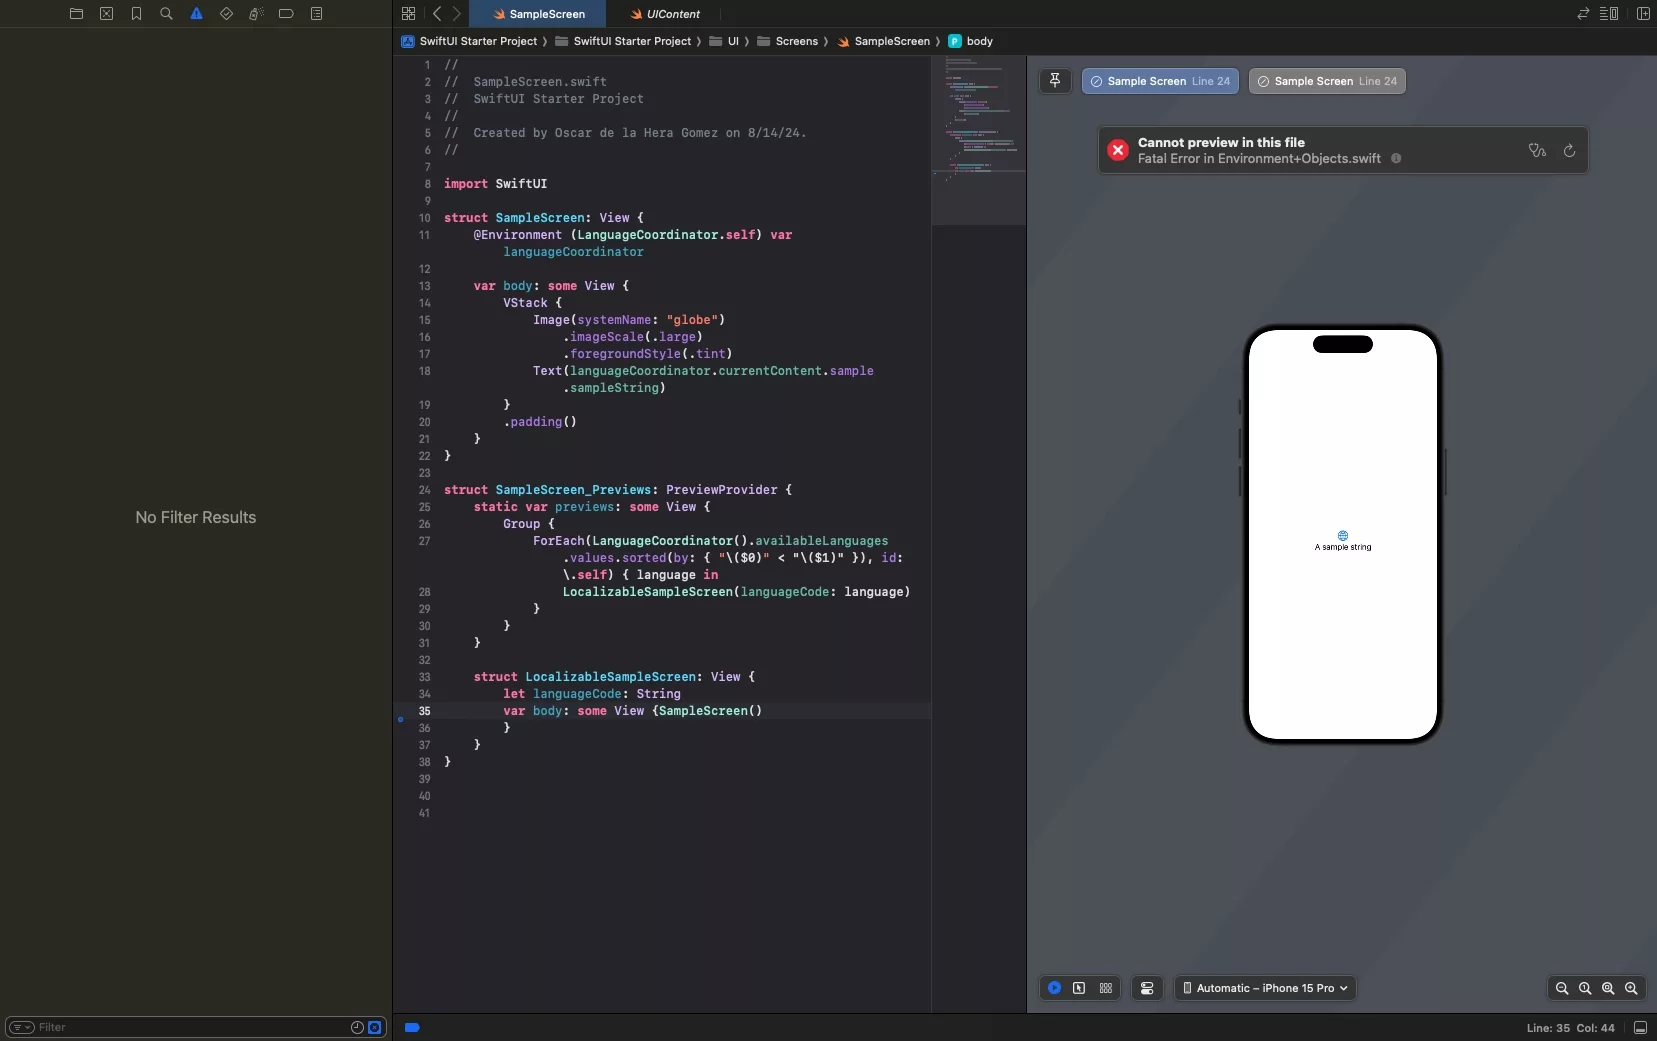1657x1041 pixels.
Task: Zoom canvas to 100 percent
Action: tap(1585, 988)
